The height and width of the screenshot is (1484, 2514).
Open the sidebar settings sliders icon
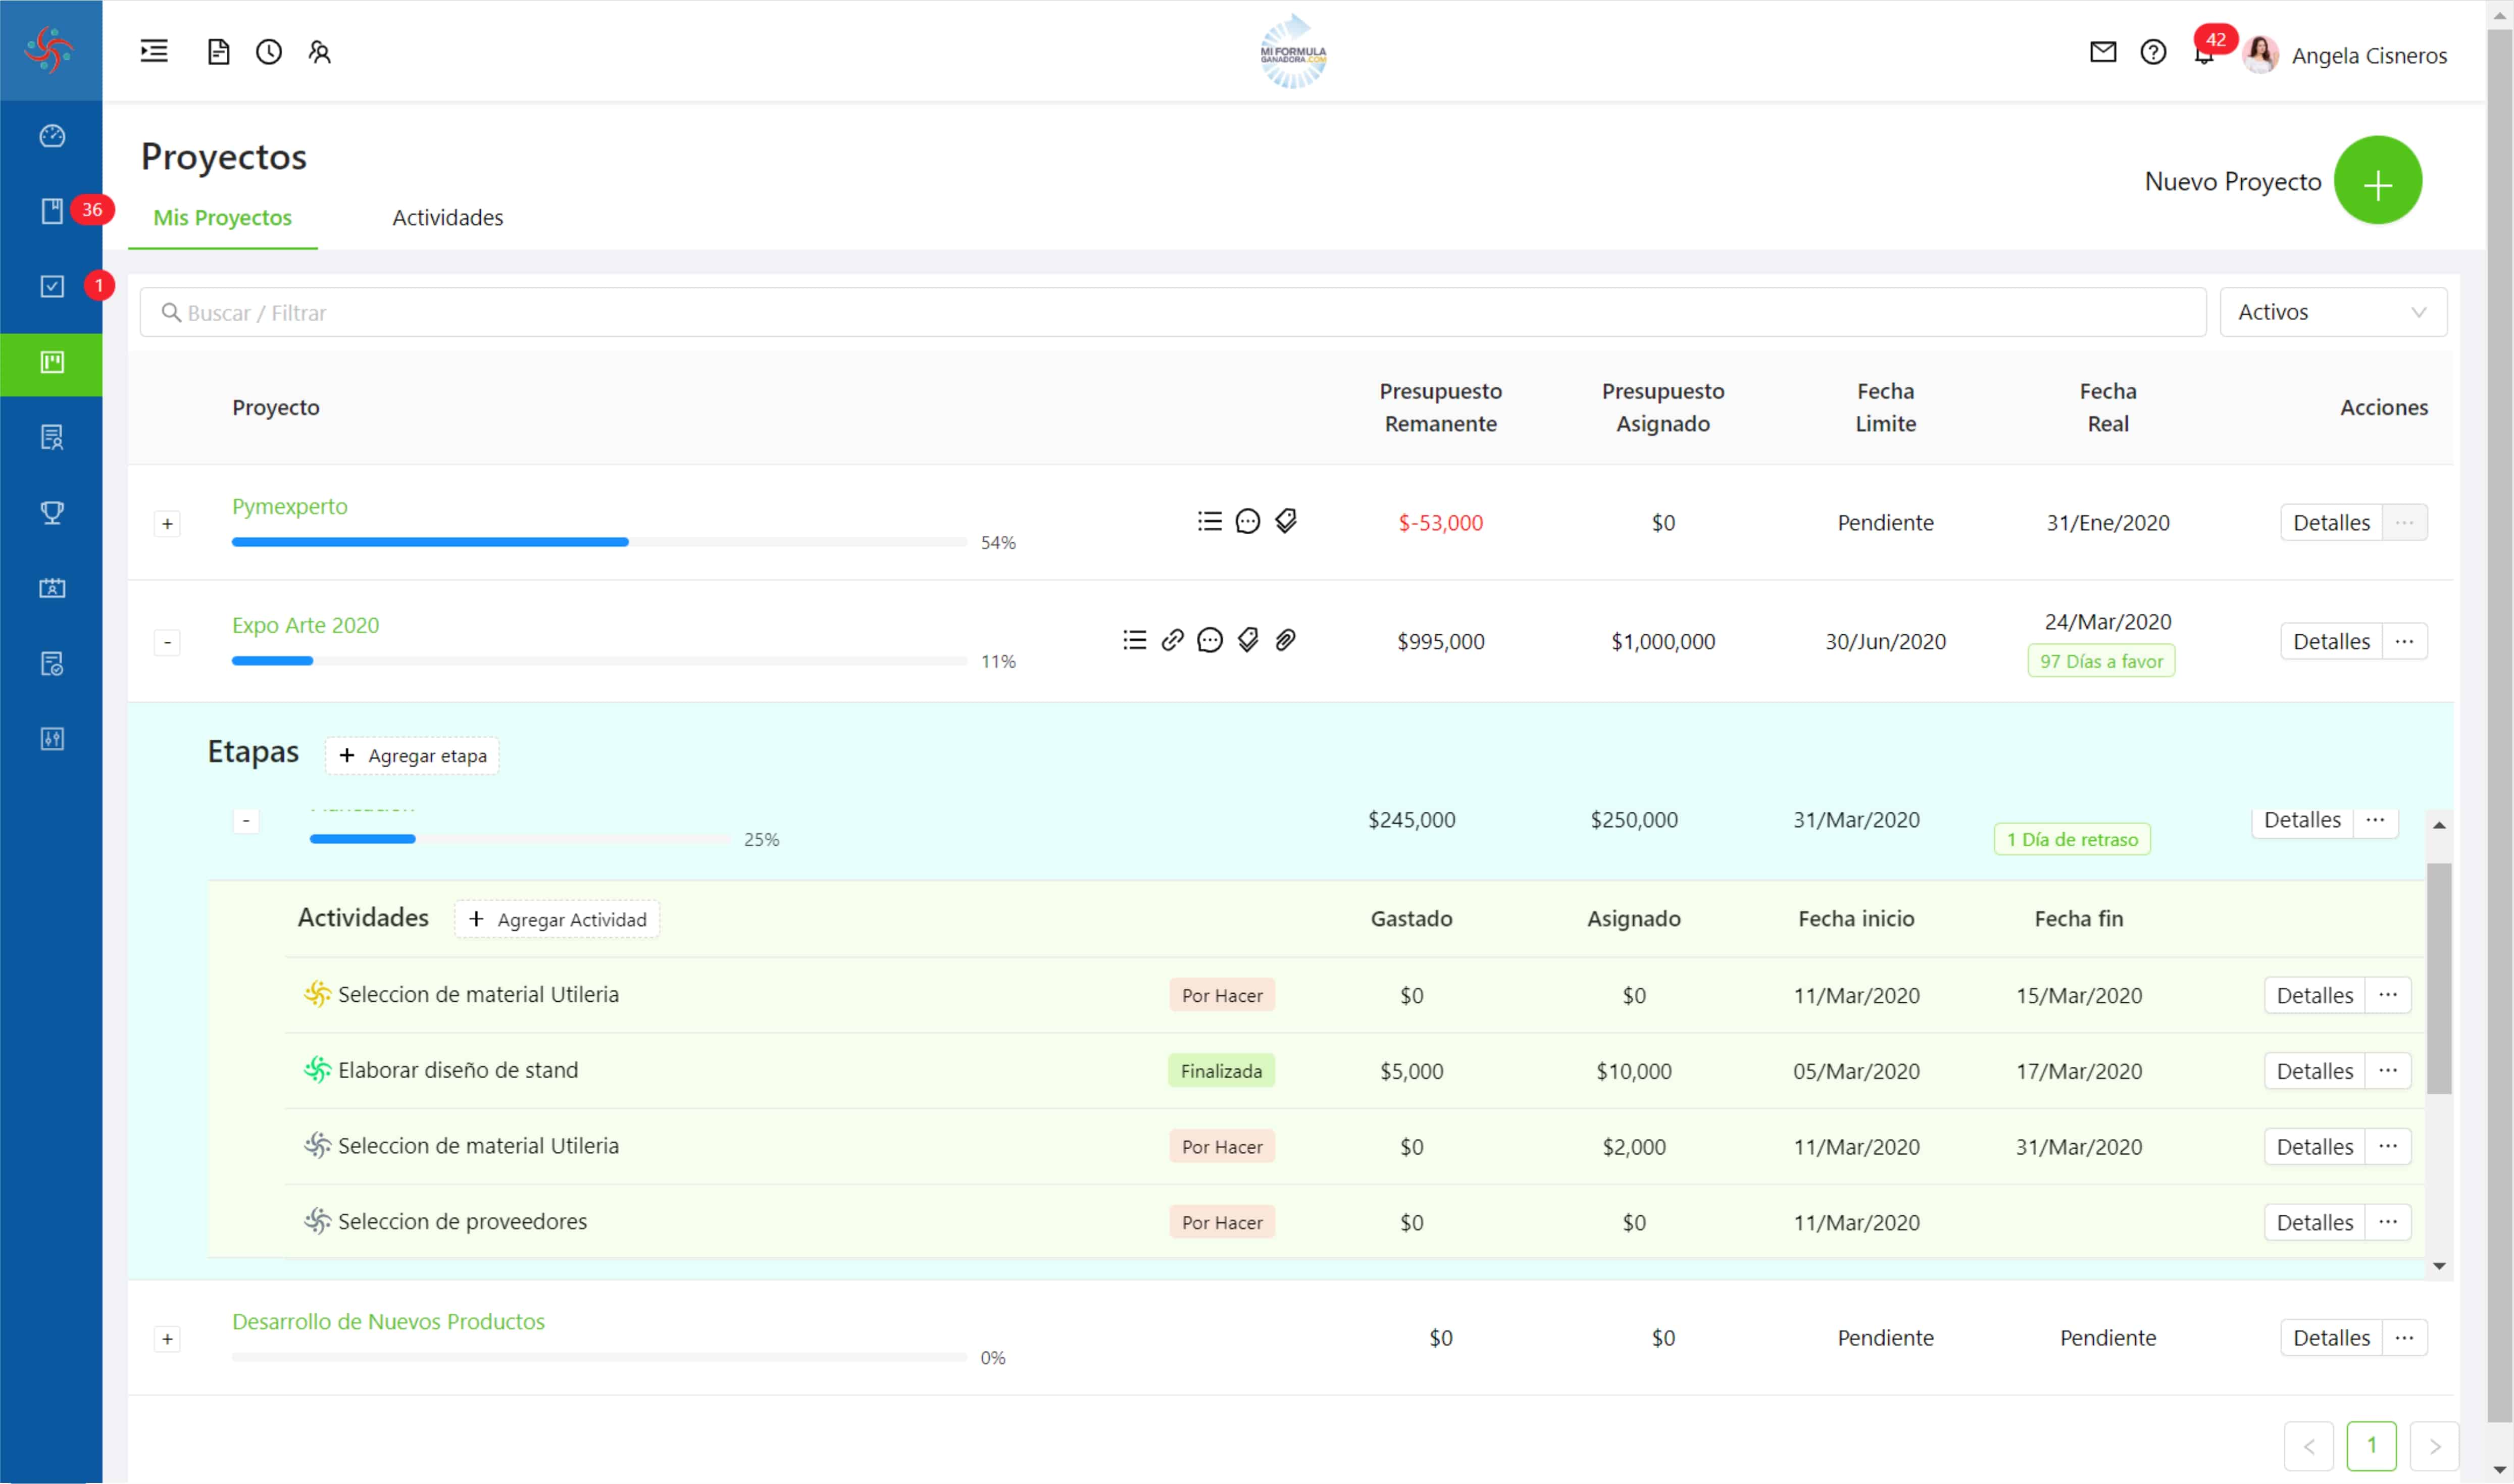point(52,739)
